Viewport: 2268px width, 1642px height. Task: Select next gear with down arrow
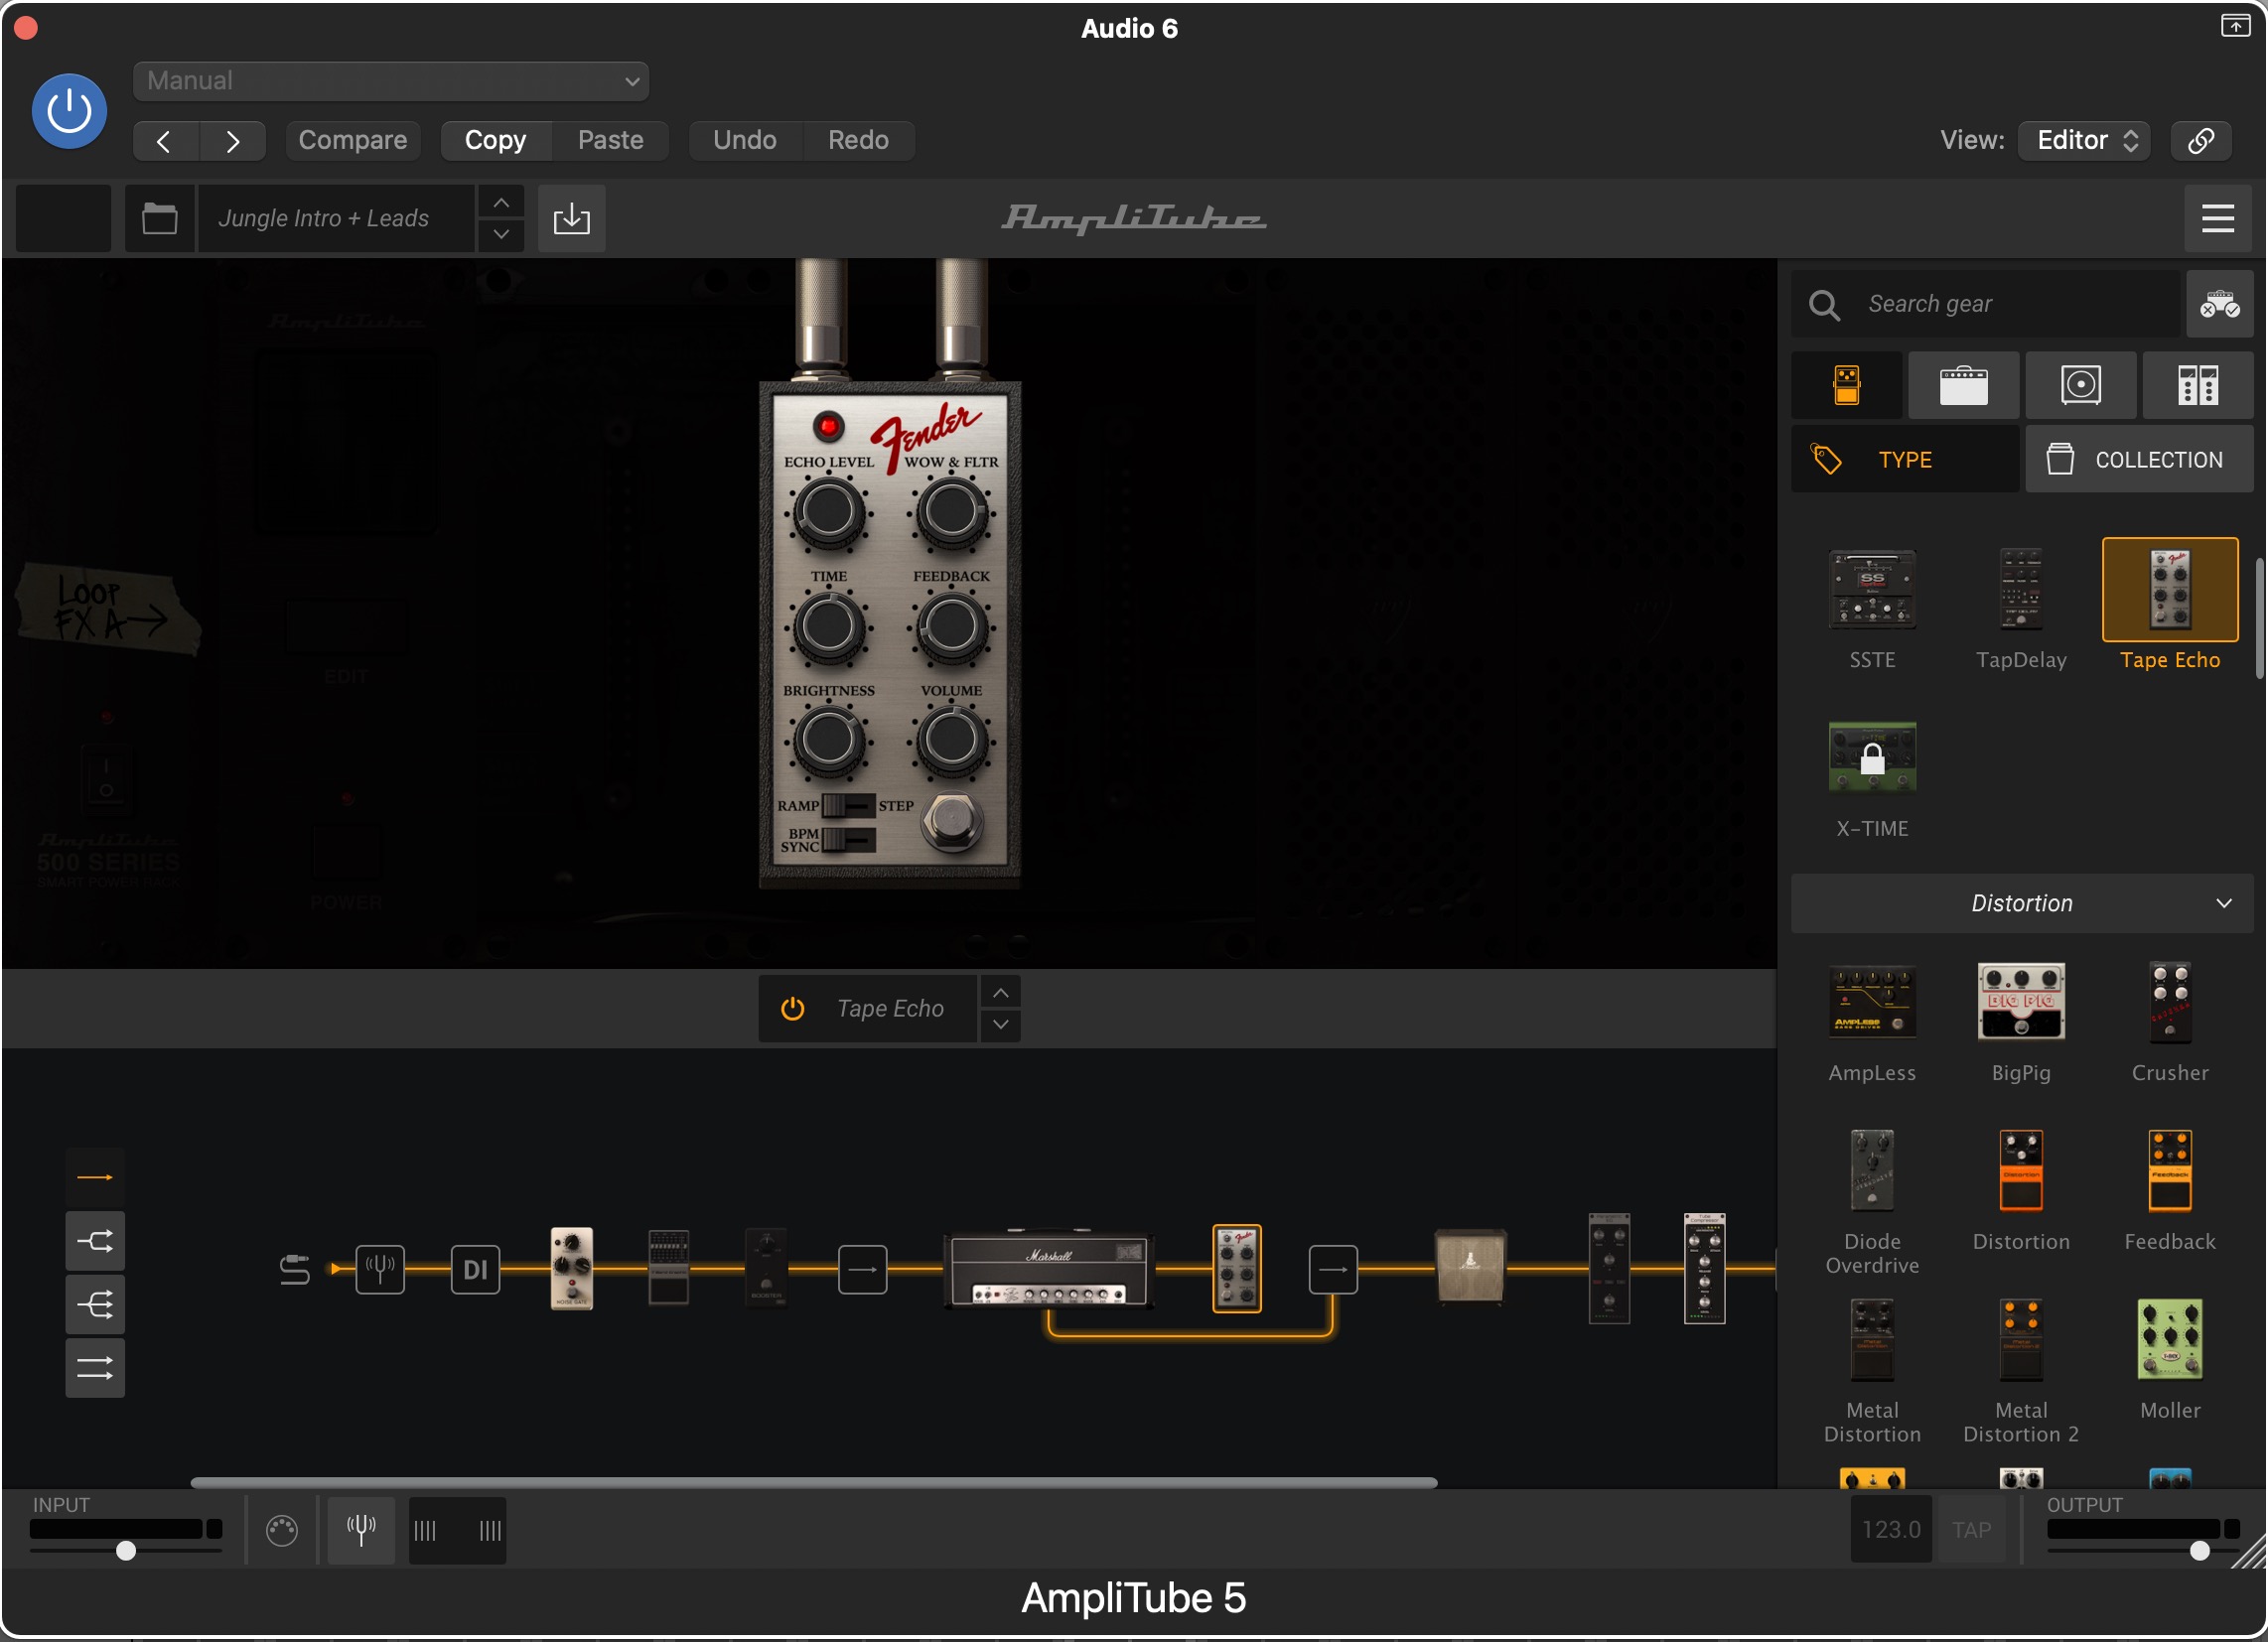point(1000,1025)
